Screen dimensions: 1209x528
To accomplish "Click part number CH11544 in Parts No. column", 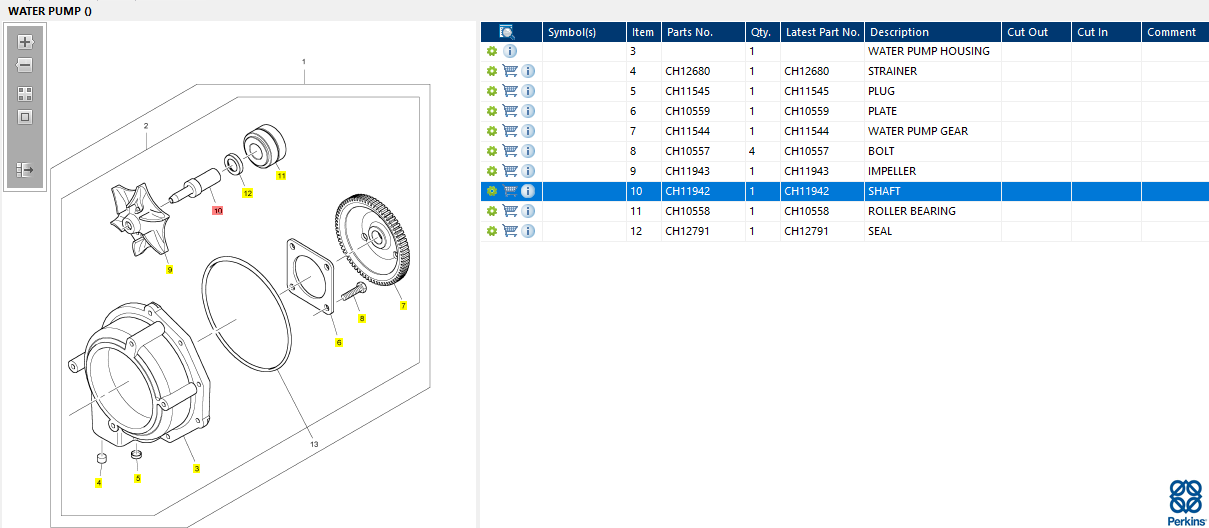I will tap(688, 131).
